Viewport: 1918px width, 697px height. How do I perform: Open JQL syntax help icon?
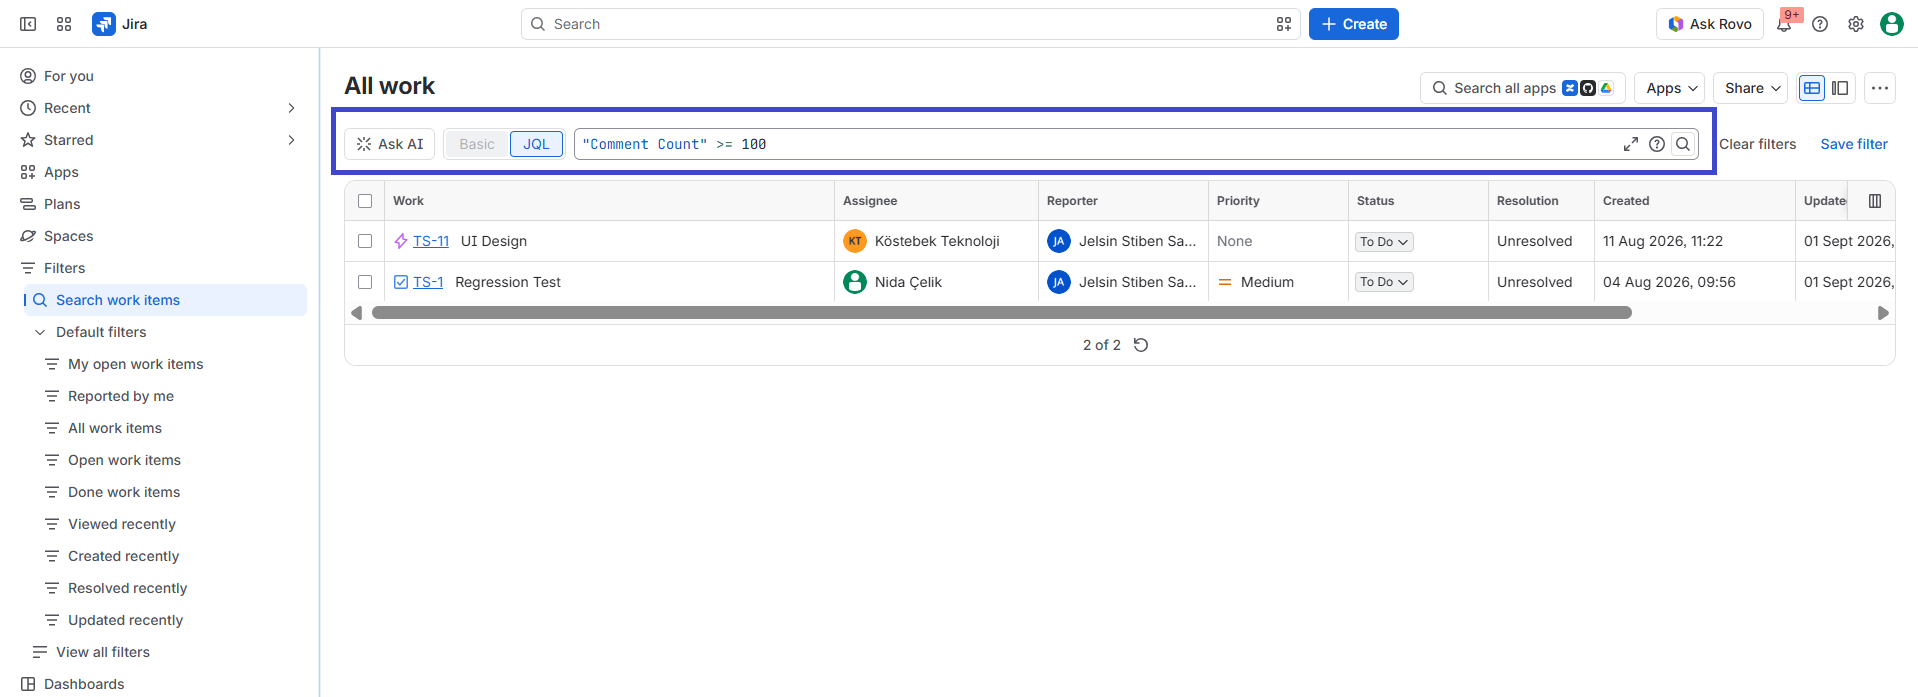[1657, 144]
